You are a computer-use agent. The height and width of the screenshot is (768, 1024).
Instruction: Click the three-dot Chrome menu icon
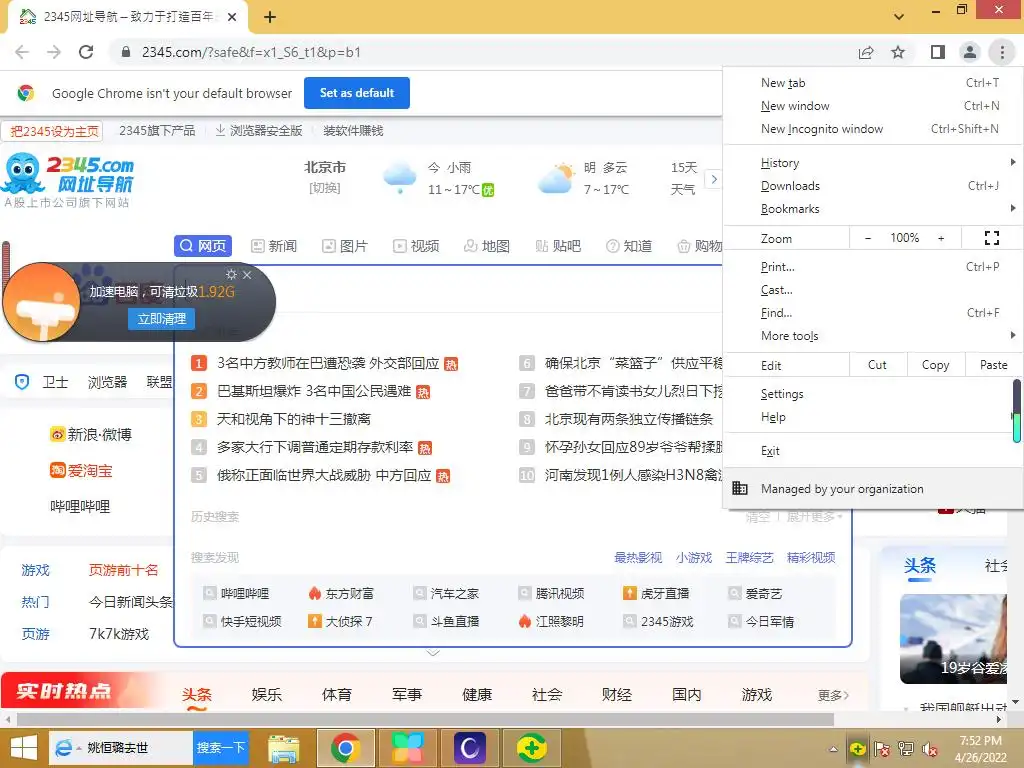[x=1002, y=52]
